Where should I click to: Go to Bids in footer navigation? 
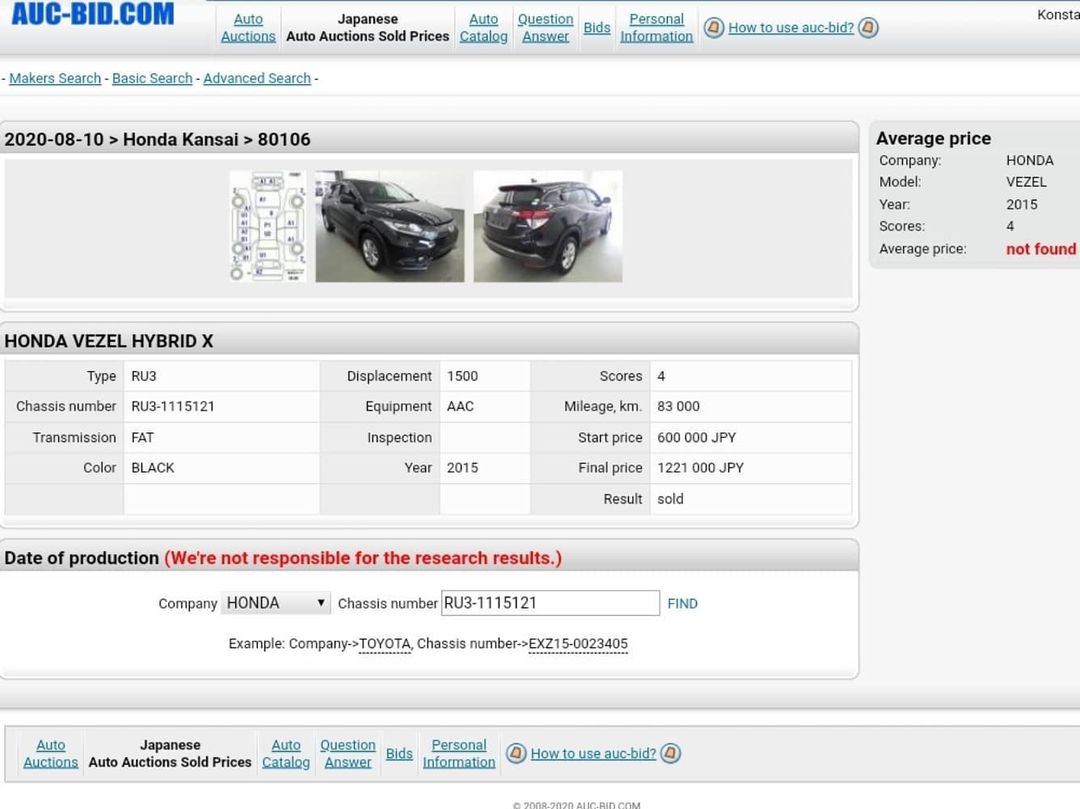click(x=399, y=754)
